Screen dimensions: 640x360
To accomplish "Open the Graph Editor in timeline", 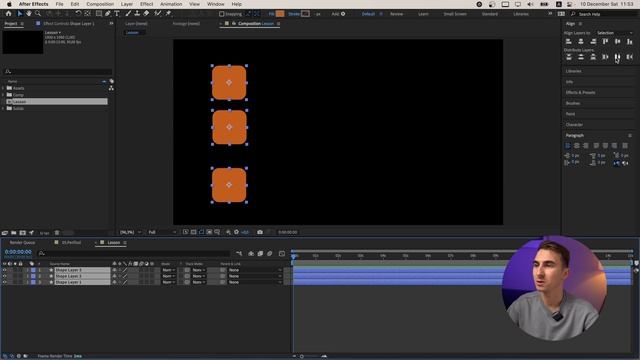I will click(x=282, y=253).
